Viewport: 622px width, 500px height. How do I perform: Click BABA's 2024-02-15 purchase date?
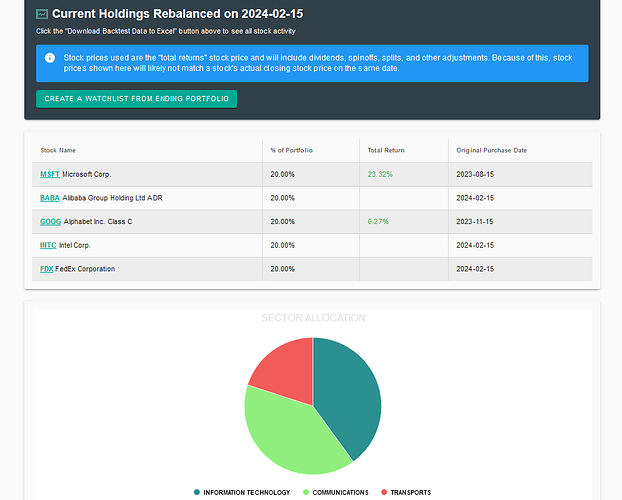pos(475,198)
